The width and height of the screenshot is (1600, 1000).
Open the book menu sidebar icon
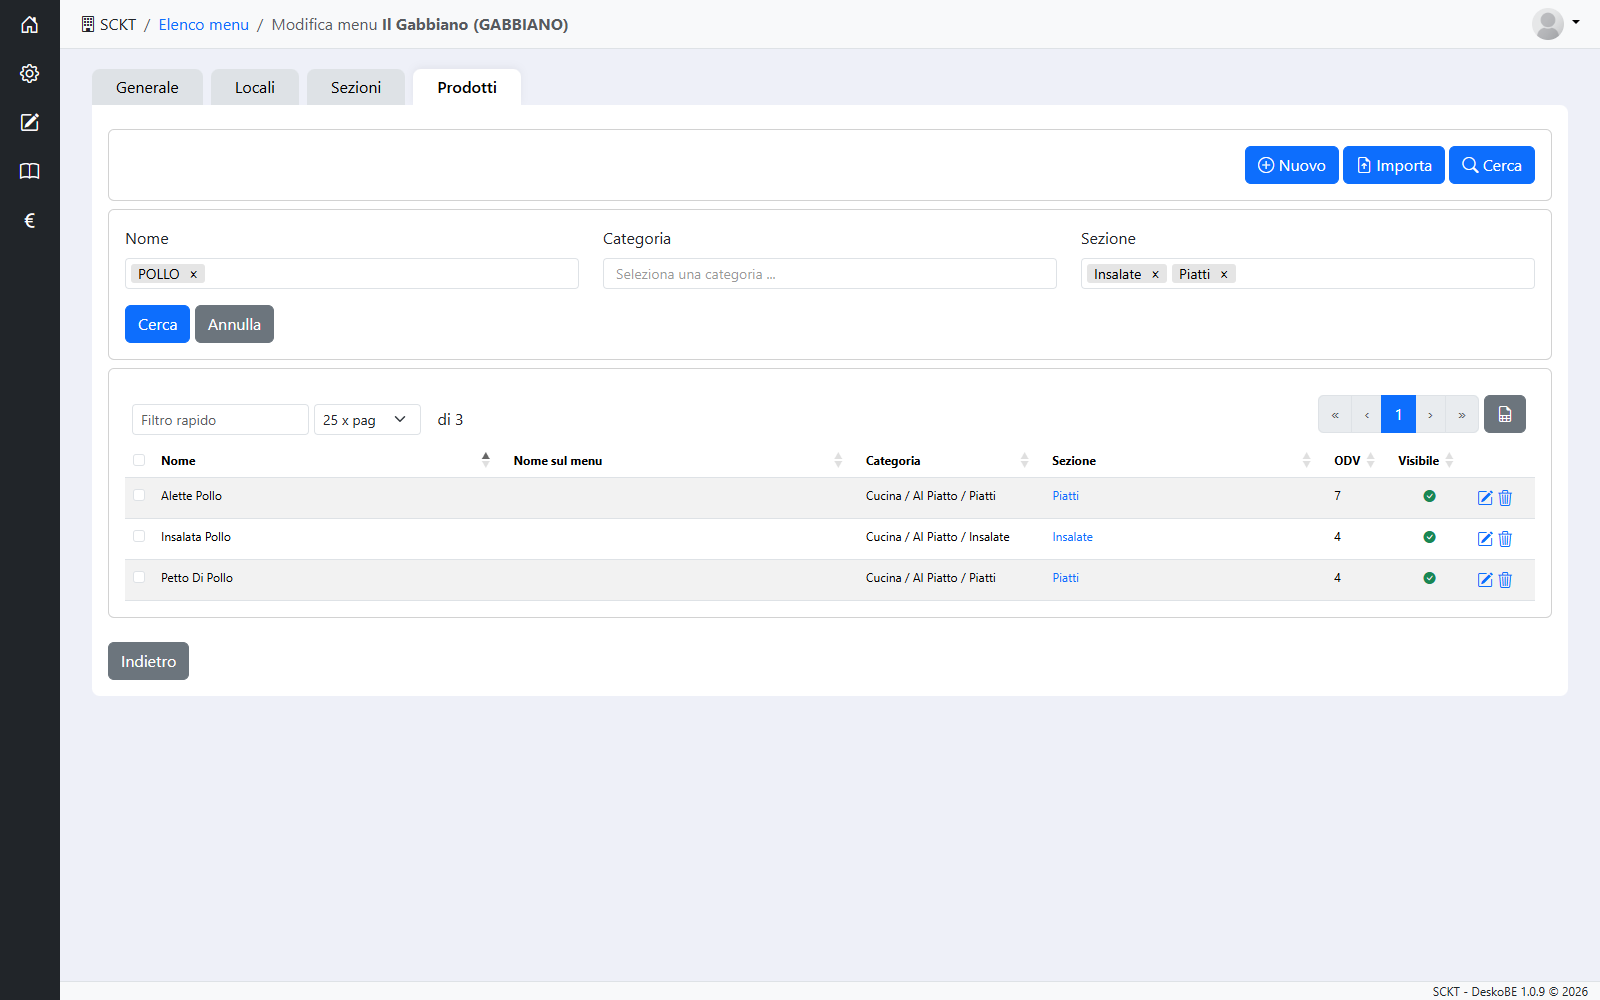pos(30,171)
